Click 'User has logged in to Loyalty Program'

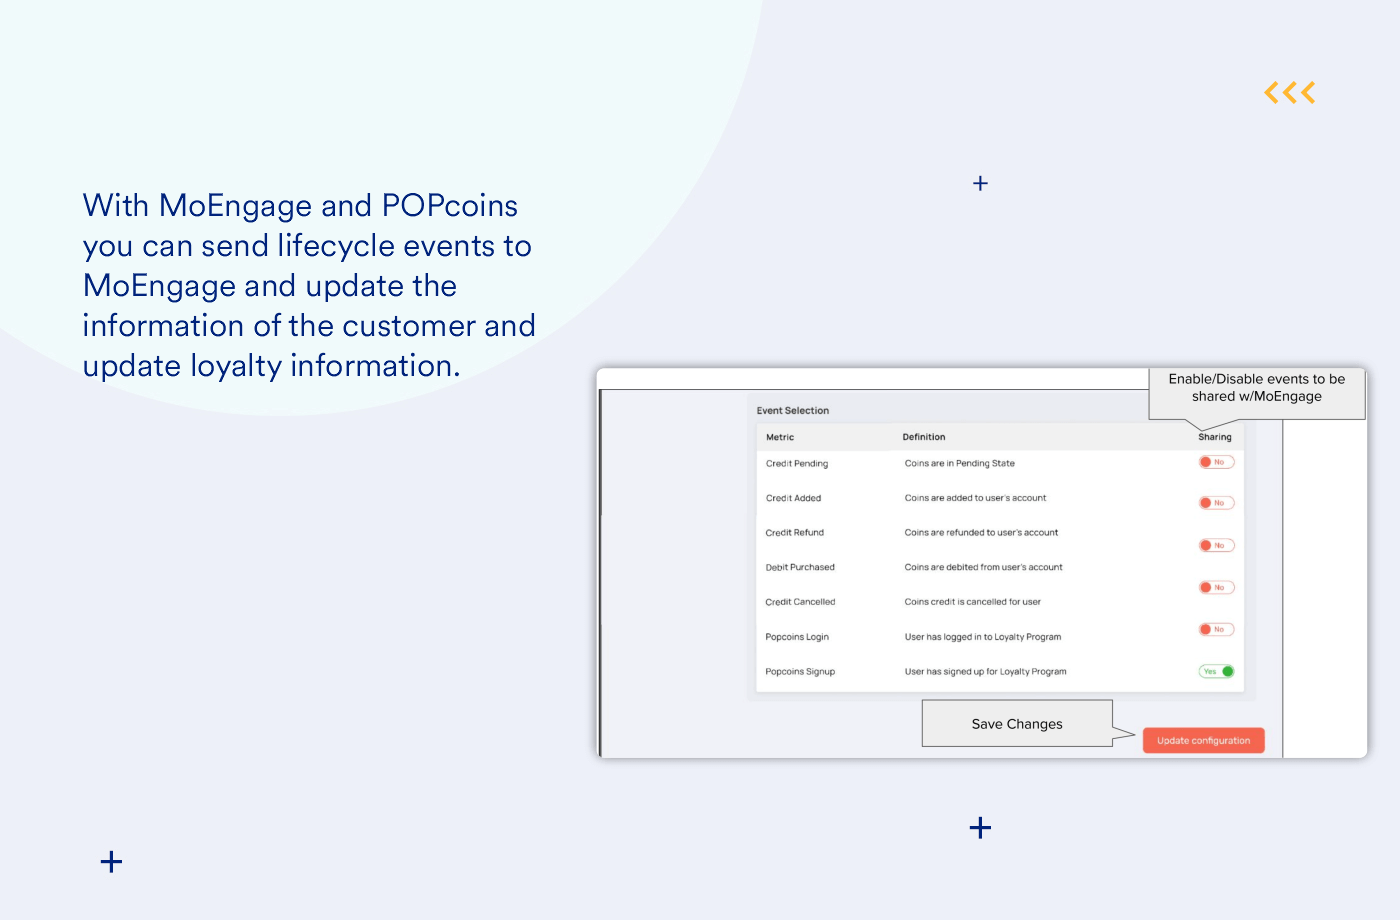[x=983, y=637]
